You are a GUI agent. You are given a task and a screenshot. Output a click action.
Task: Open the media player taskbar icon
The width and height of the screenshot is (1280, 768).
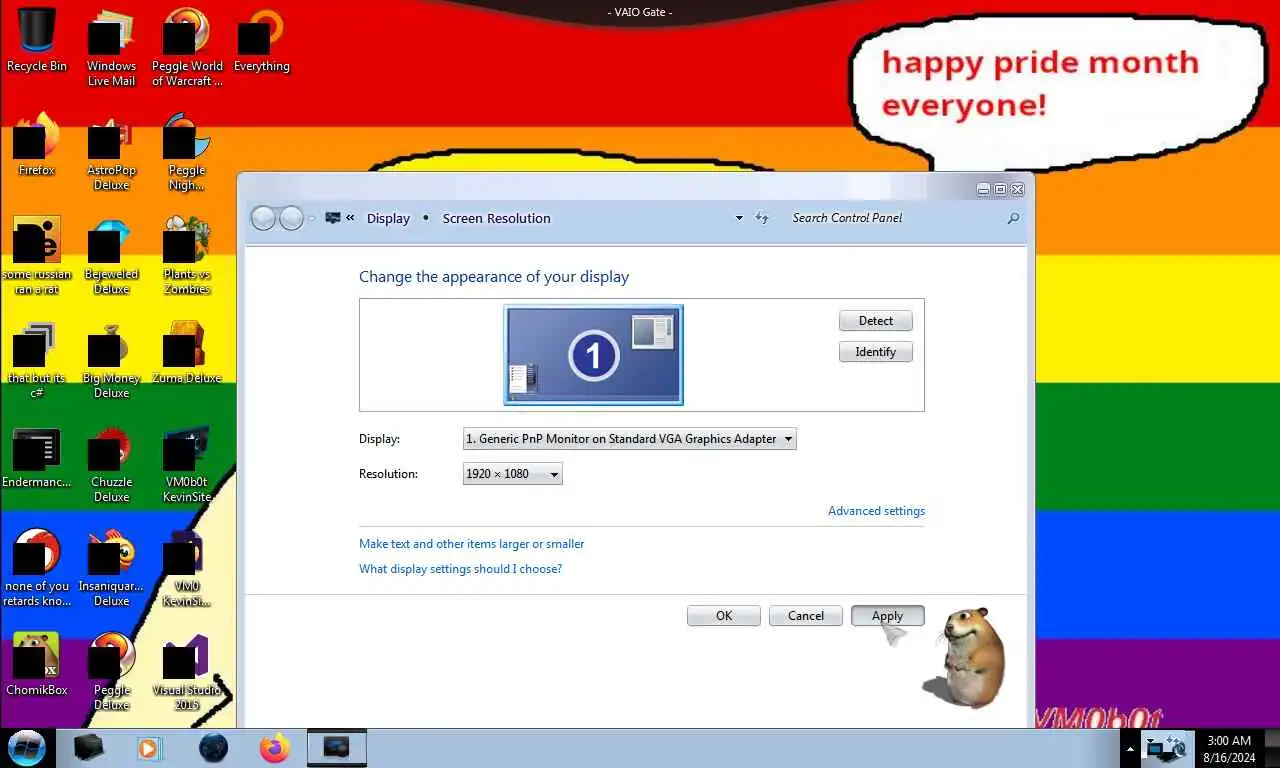[149, 747]
